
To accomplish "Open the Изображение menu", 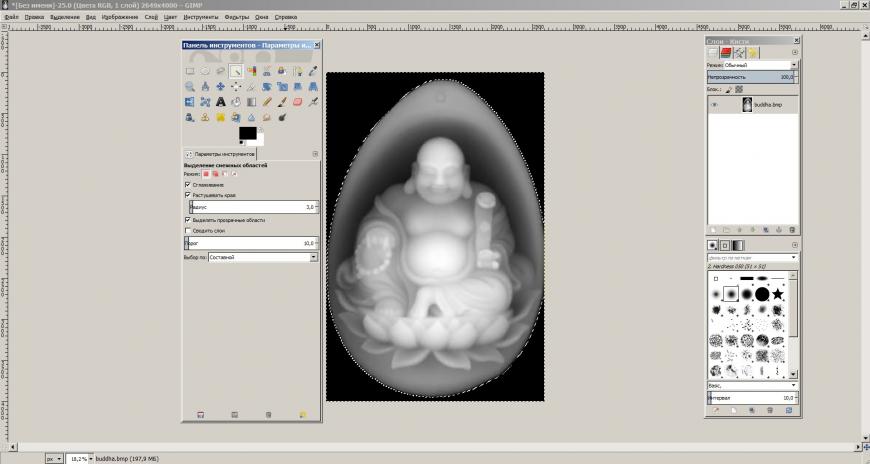I will coord(119,17).
